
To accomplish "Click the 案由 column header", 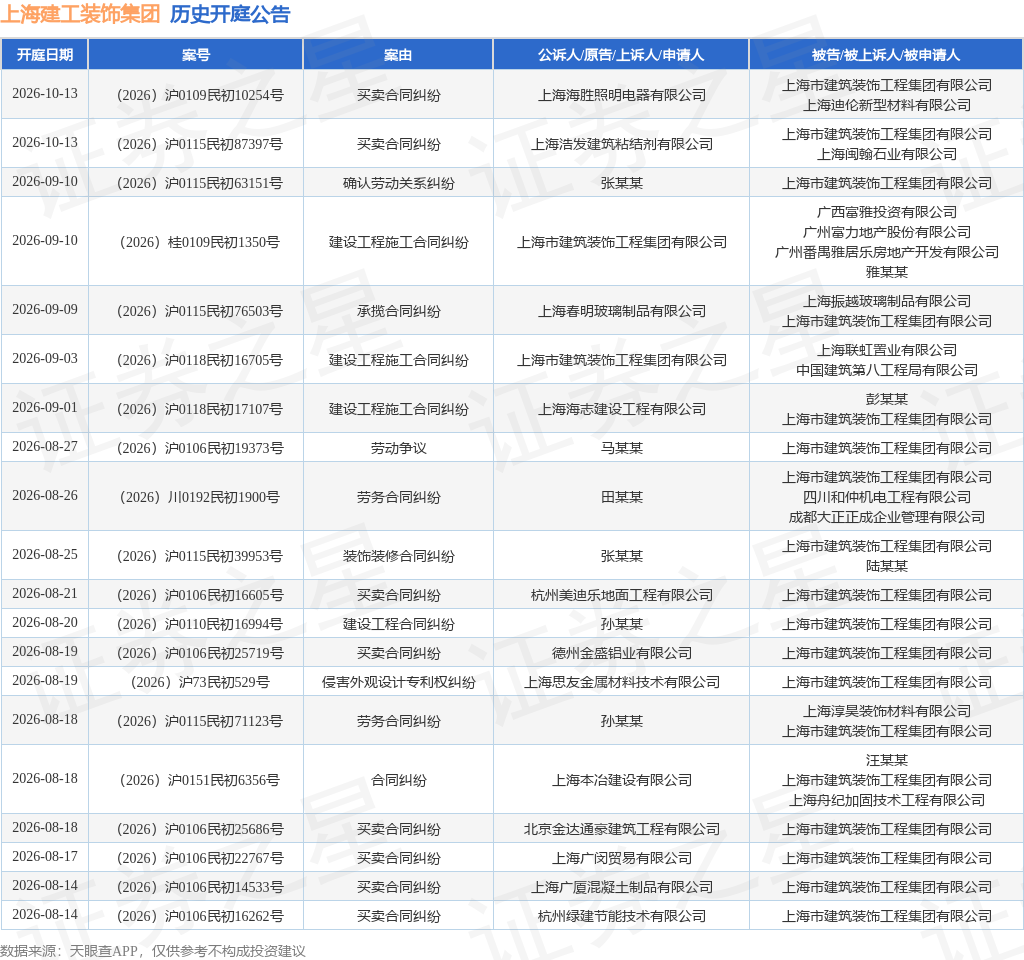I will click(398, 55).
